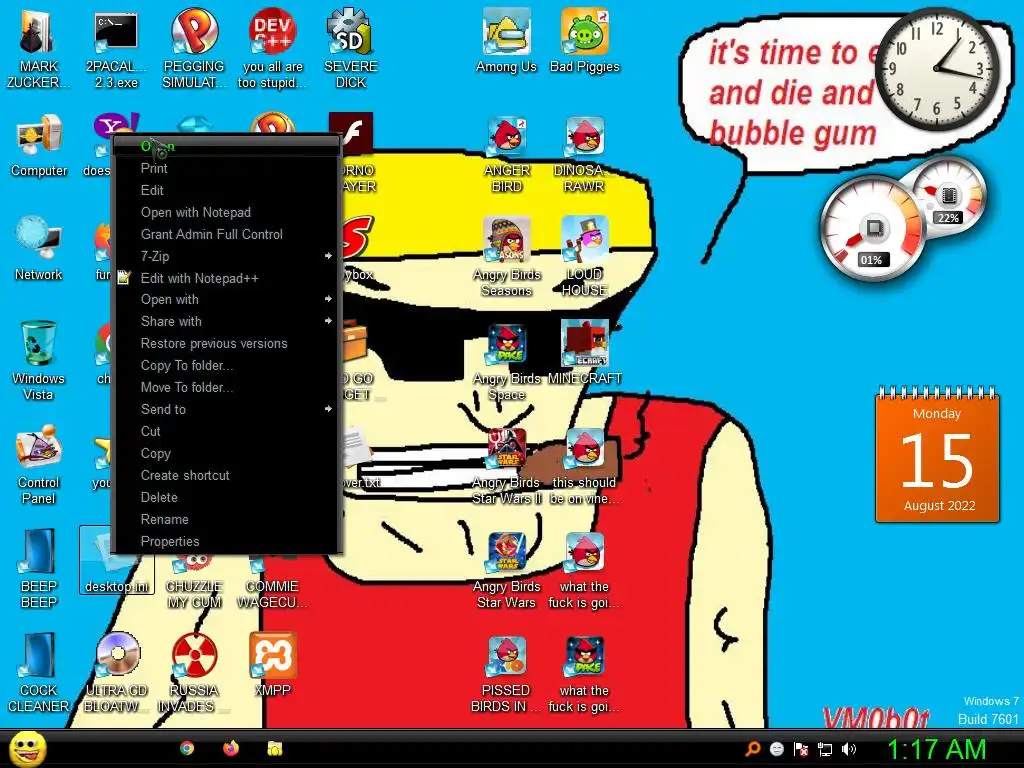This screenshot has width=1024, height=768.
Task: Open the LOUD HOUSE shortcut
Action: click(584, 257)
